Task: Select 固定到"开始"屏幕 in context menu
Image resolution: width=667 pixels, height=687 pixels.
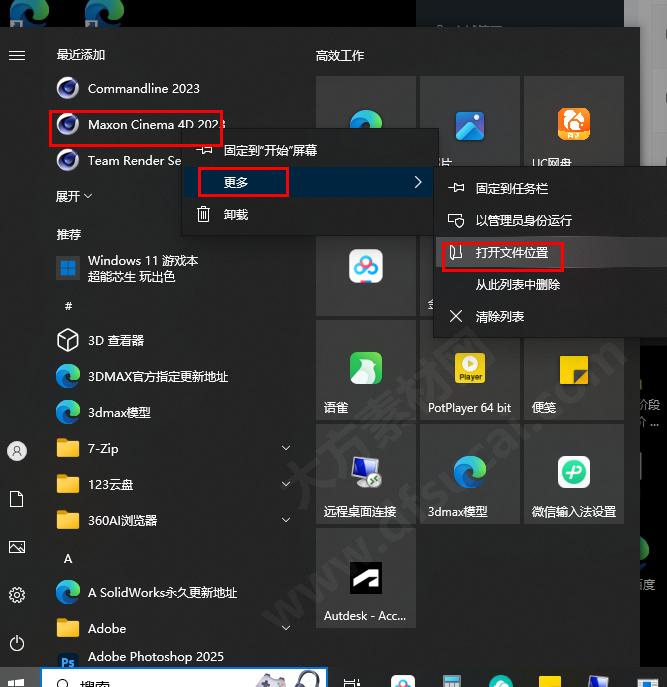Action: pyautogui.click(x=309, y=150)
